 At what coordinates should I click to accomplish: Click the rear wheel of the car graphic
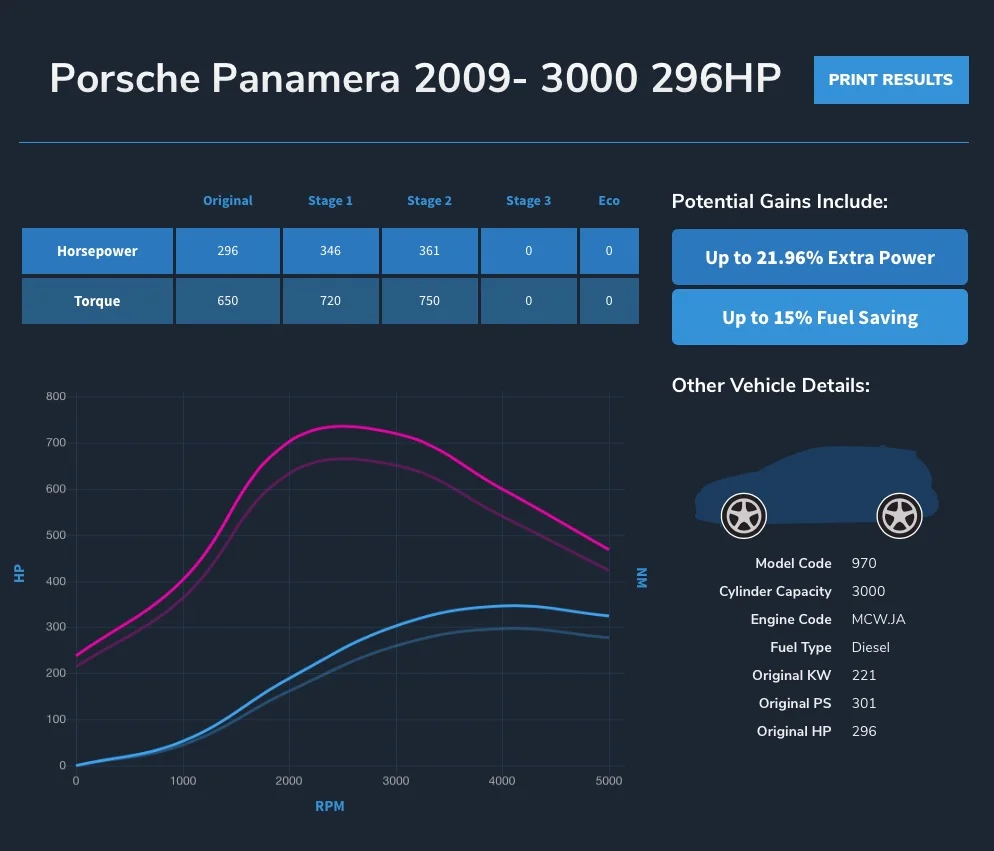click(899, 516)
